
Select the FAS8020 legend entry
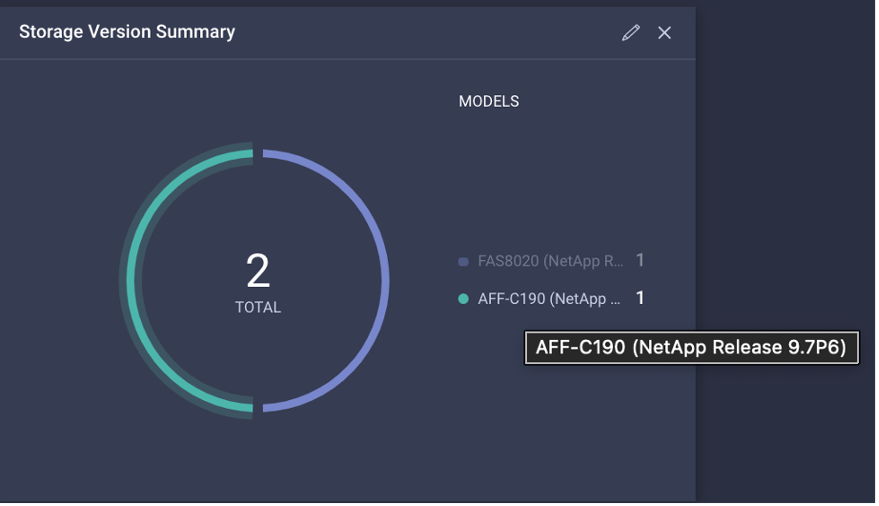coord(550,262)
